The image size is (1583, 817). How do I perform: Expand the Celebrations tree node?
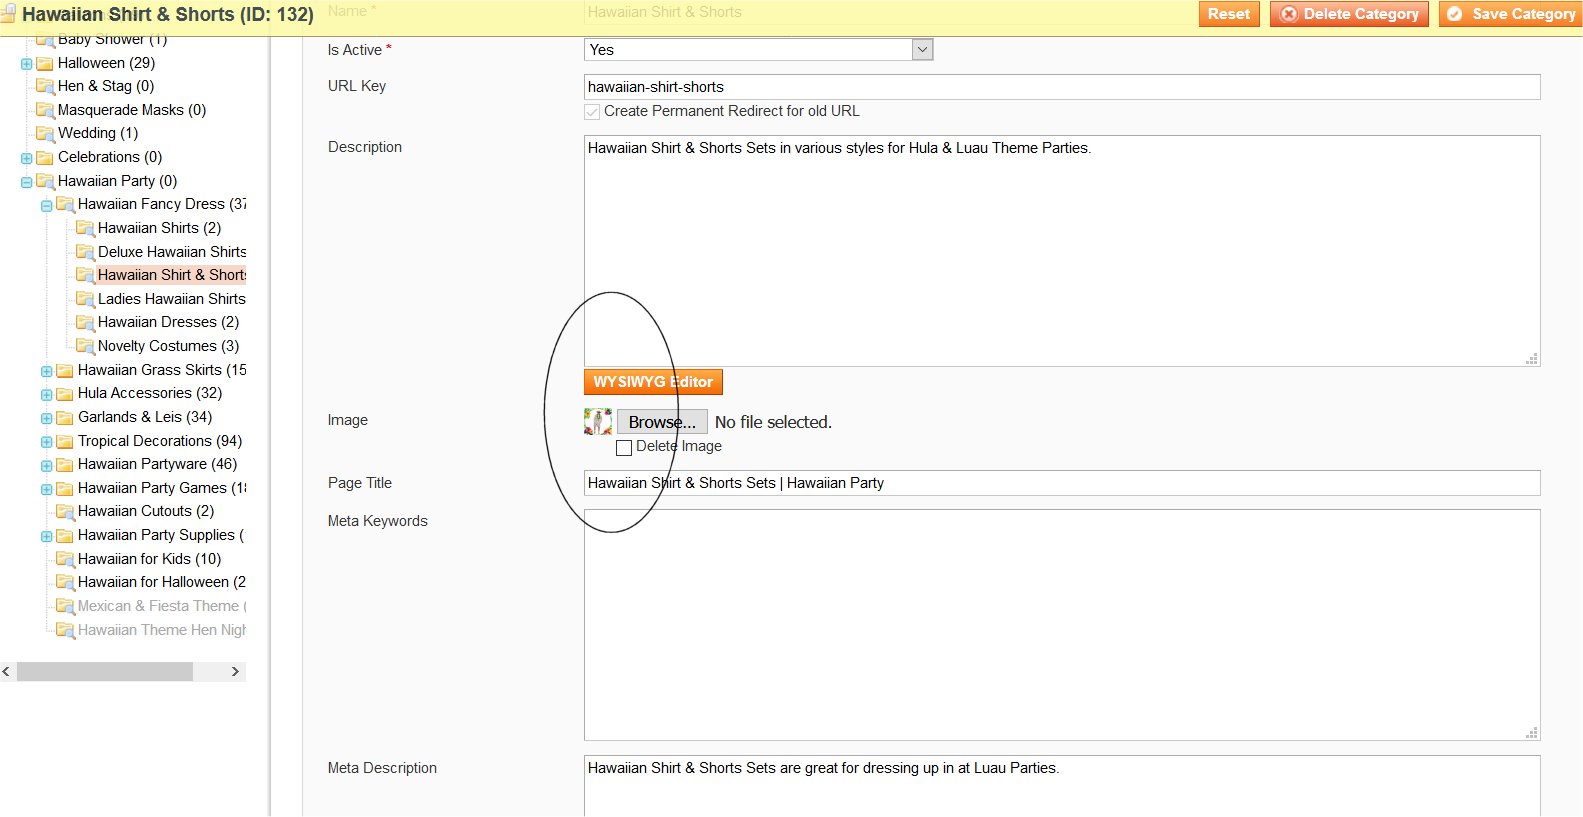click(26, 158)
